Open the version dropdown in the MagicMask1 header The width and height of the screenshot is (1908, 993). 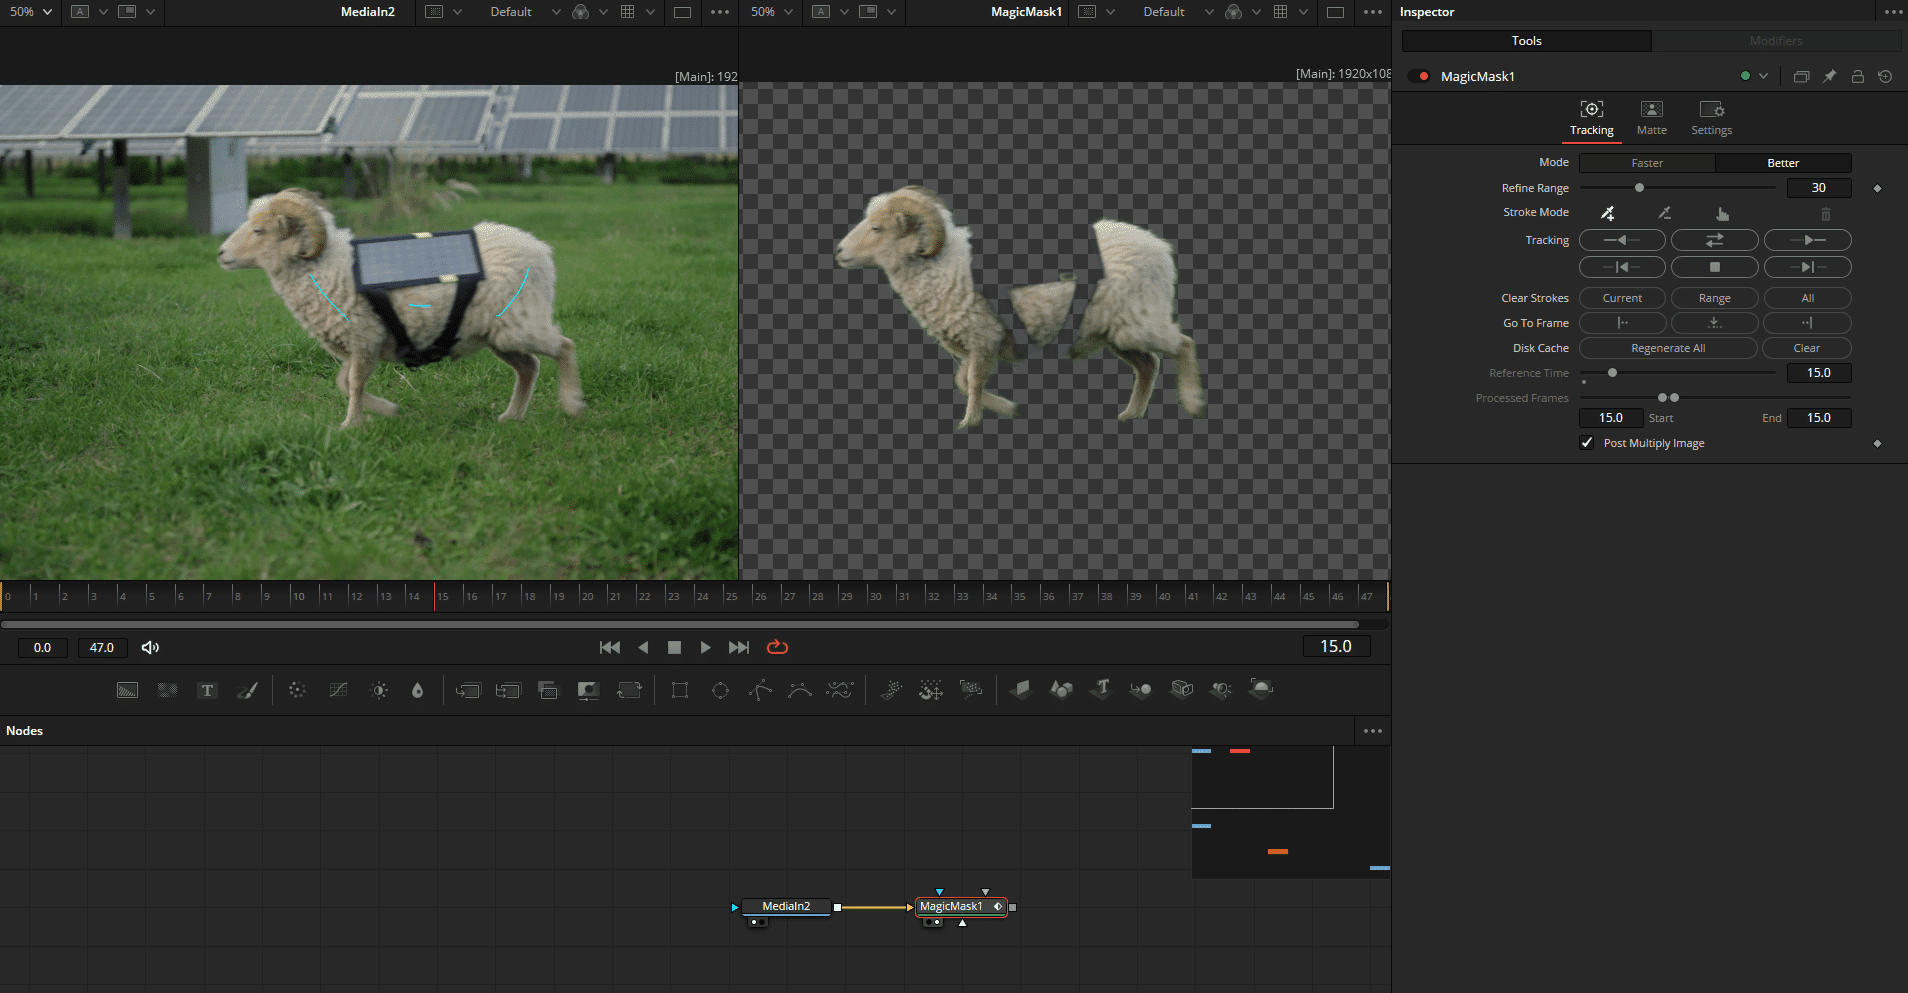pos(1764,76)
